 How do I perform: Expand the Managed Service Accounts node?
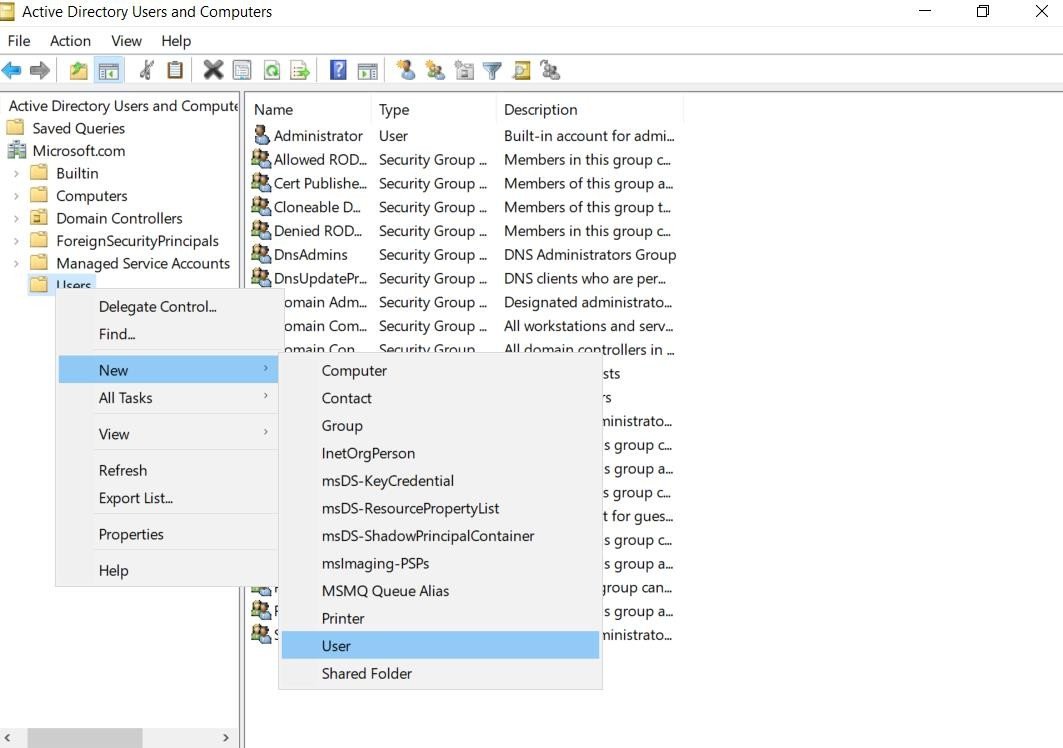(16, 263)
